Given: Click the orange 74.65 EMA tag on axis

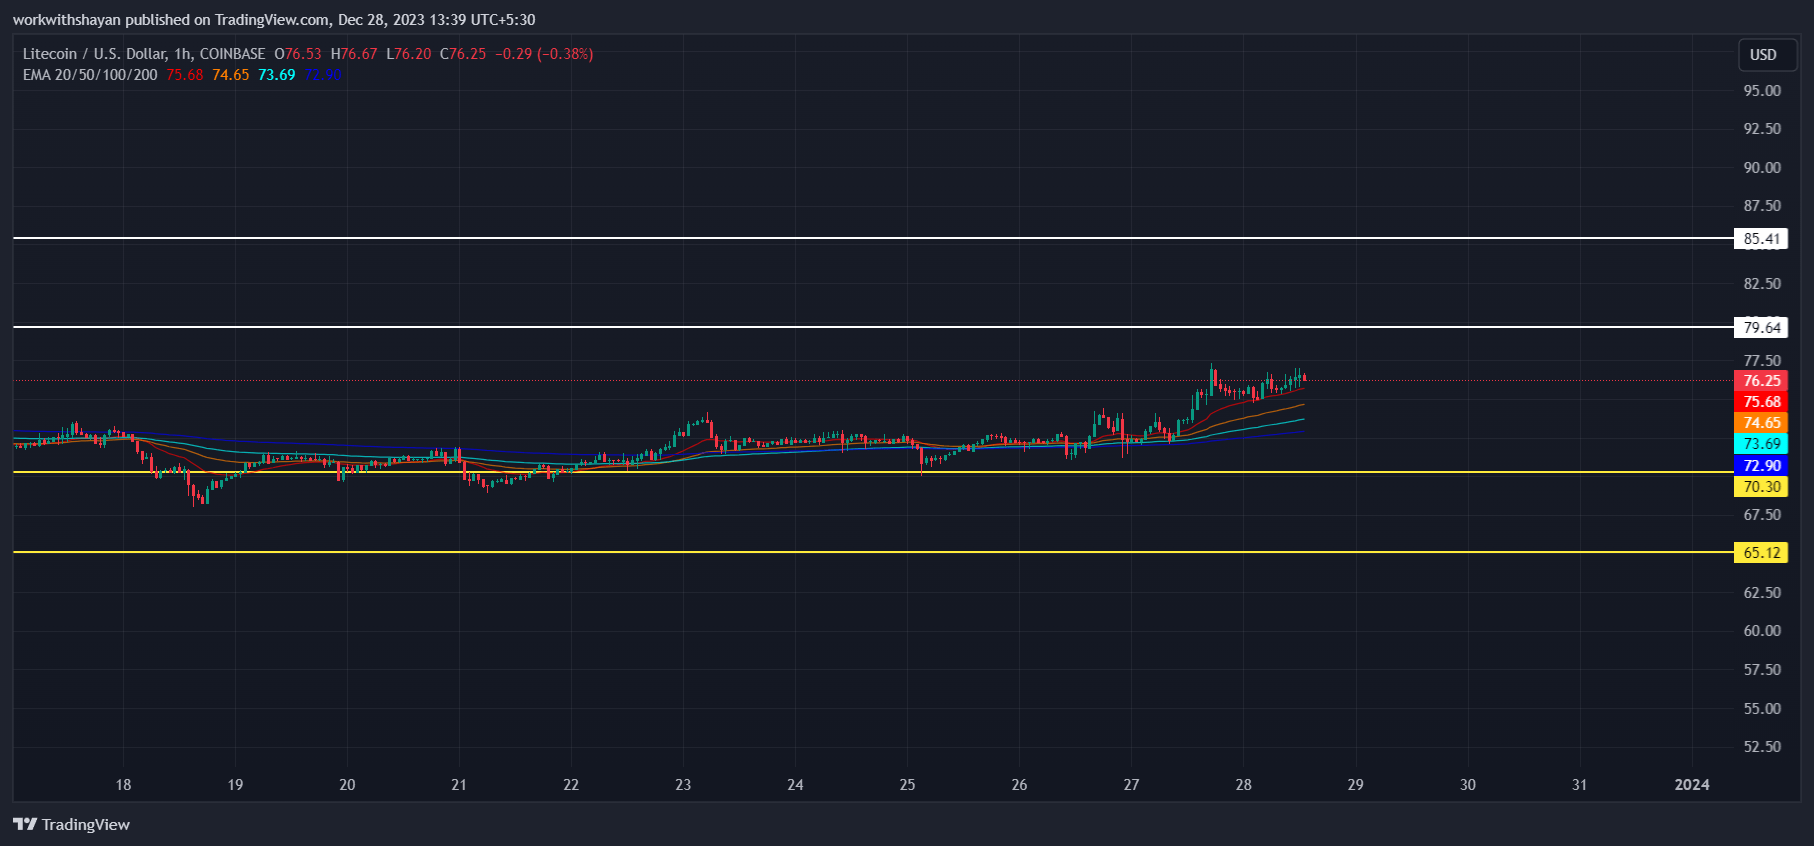Looking at the screenshot, I should (1761, 423).
